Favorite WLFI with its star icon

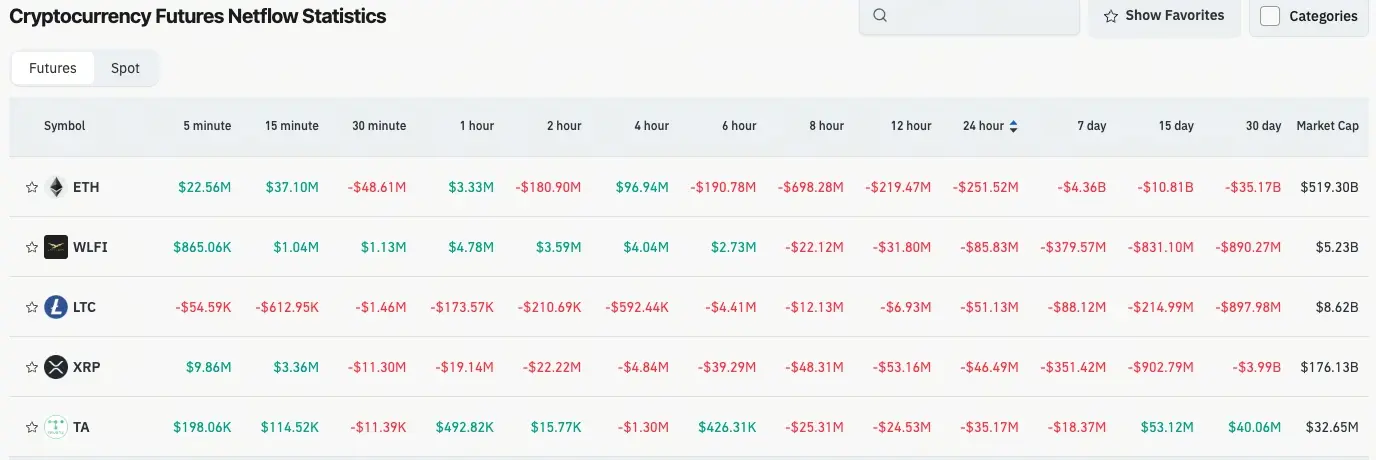[32, 247]
